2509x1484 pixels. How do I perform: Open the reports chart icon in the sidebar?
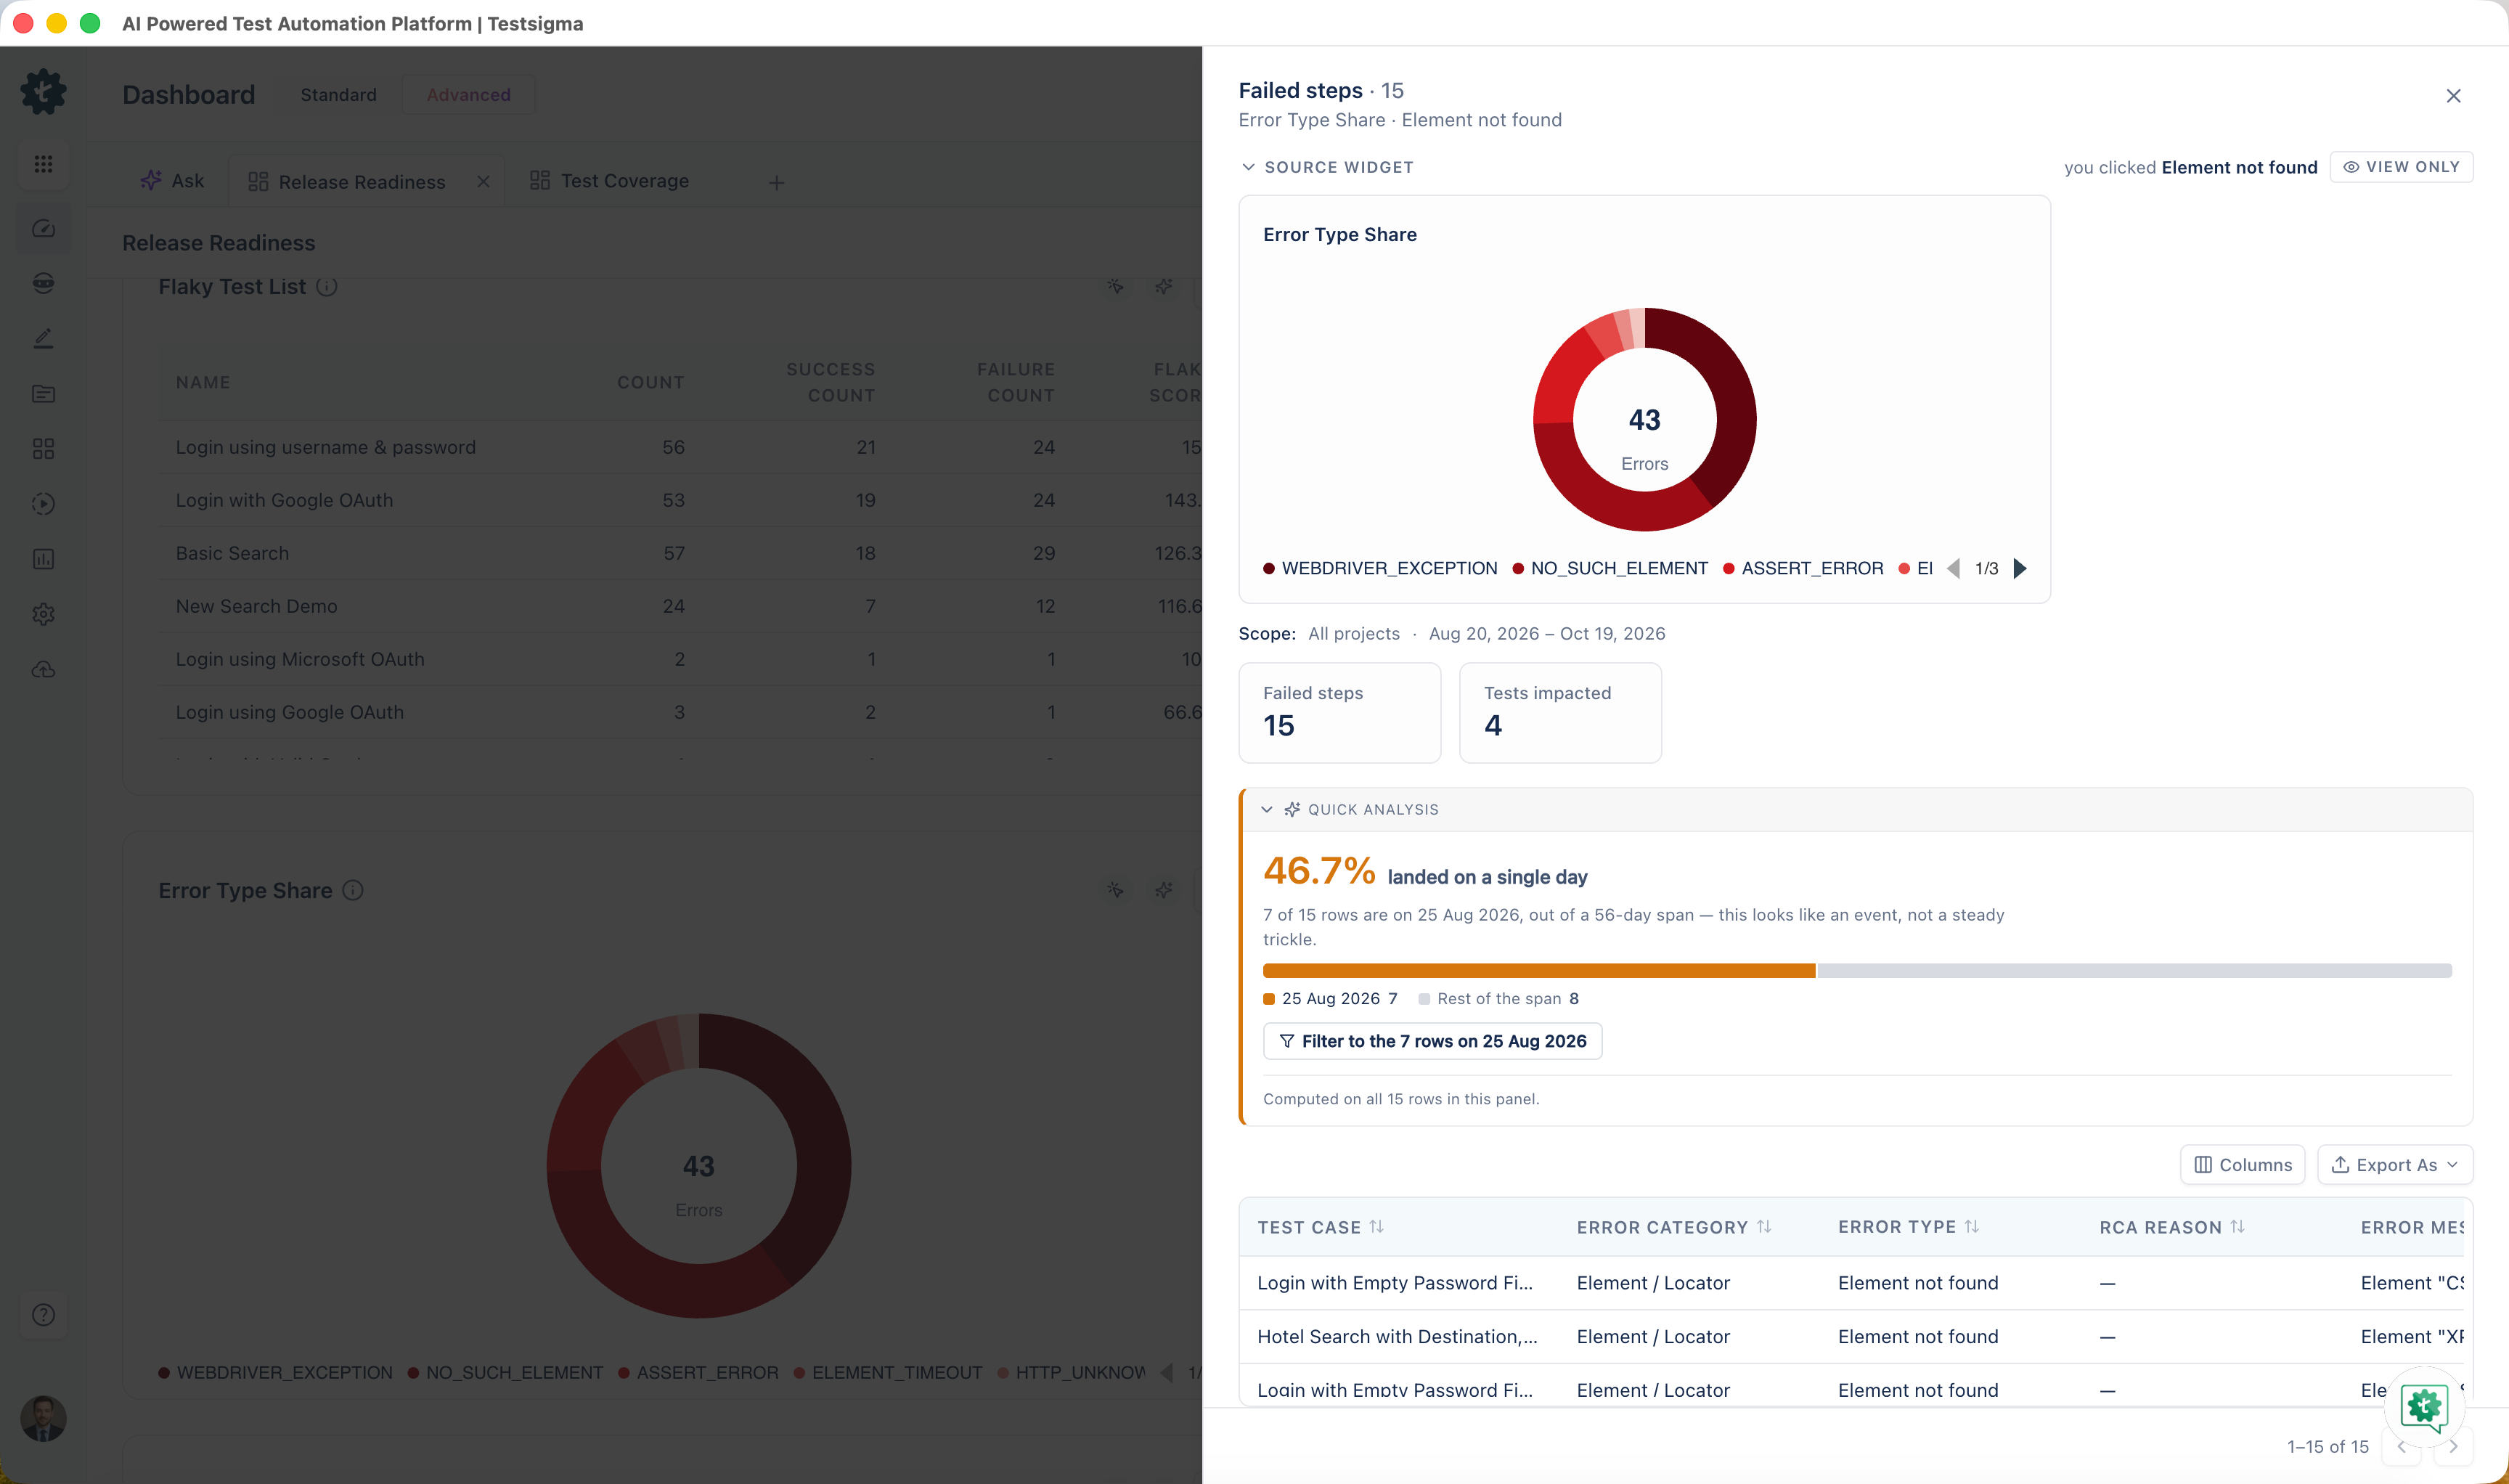click(x=43, y=559)
